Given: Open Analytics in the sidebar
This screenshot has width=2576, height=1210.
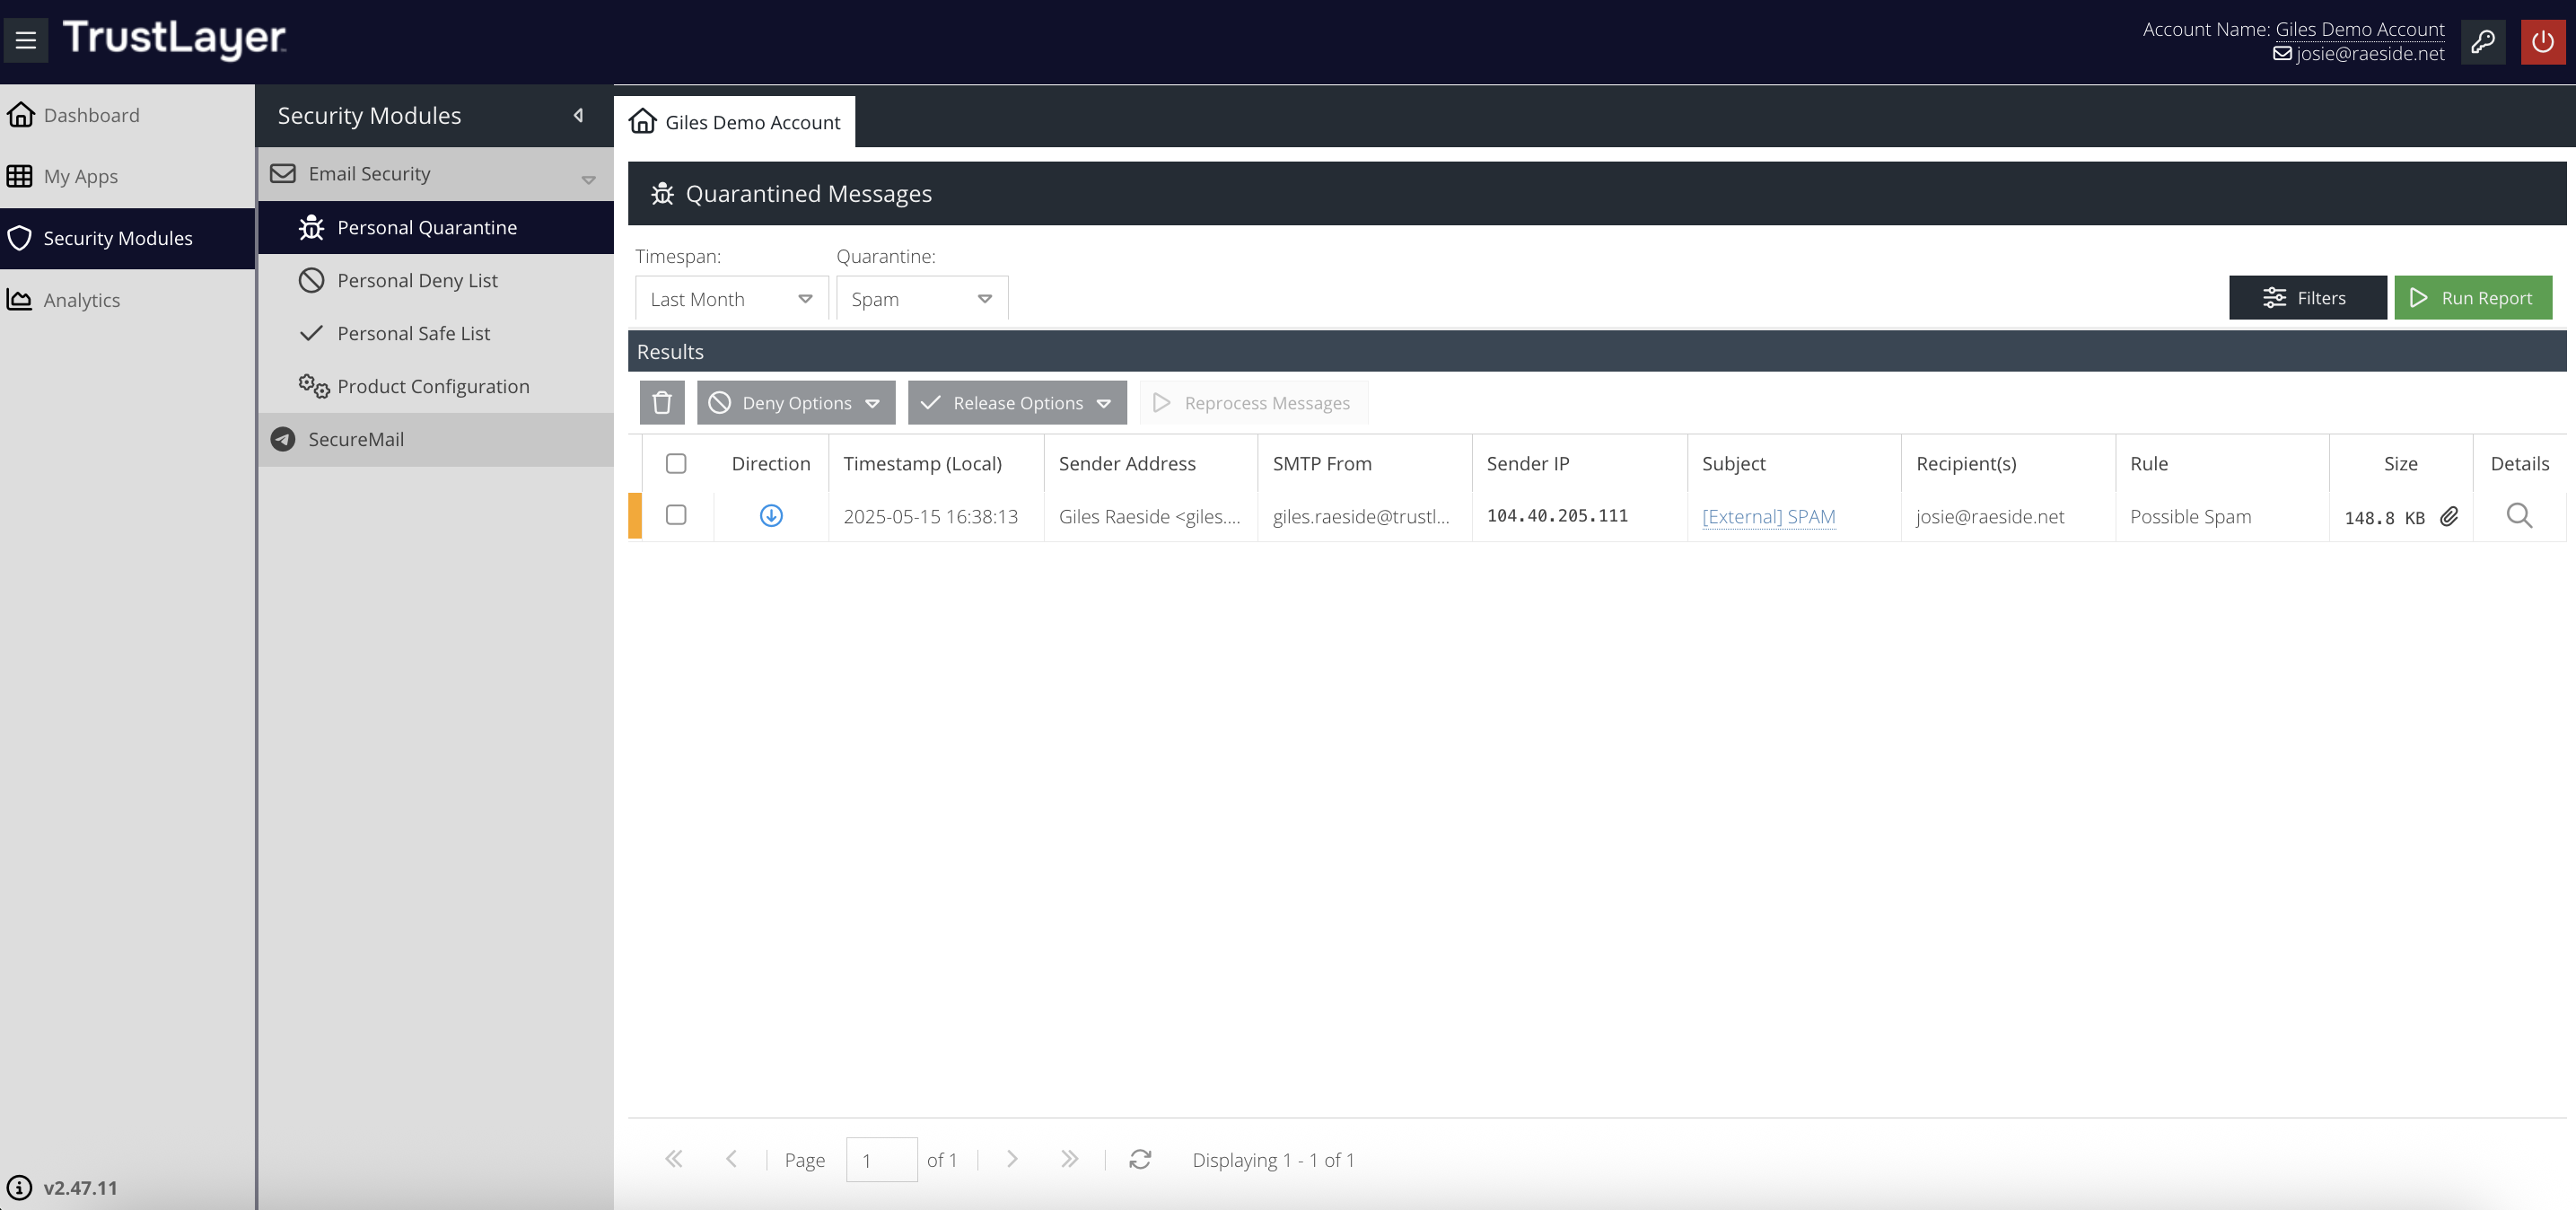Looking at the screenshot, I should point(127,300).
